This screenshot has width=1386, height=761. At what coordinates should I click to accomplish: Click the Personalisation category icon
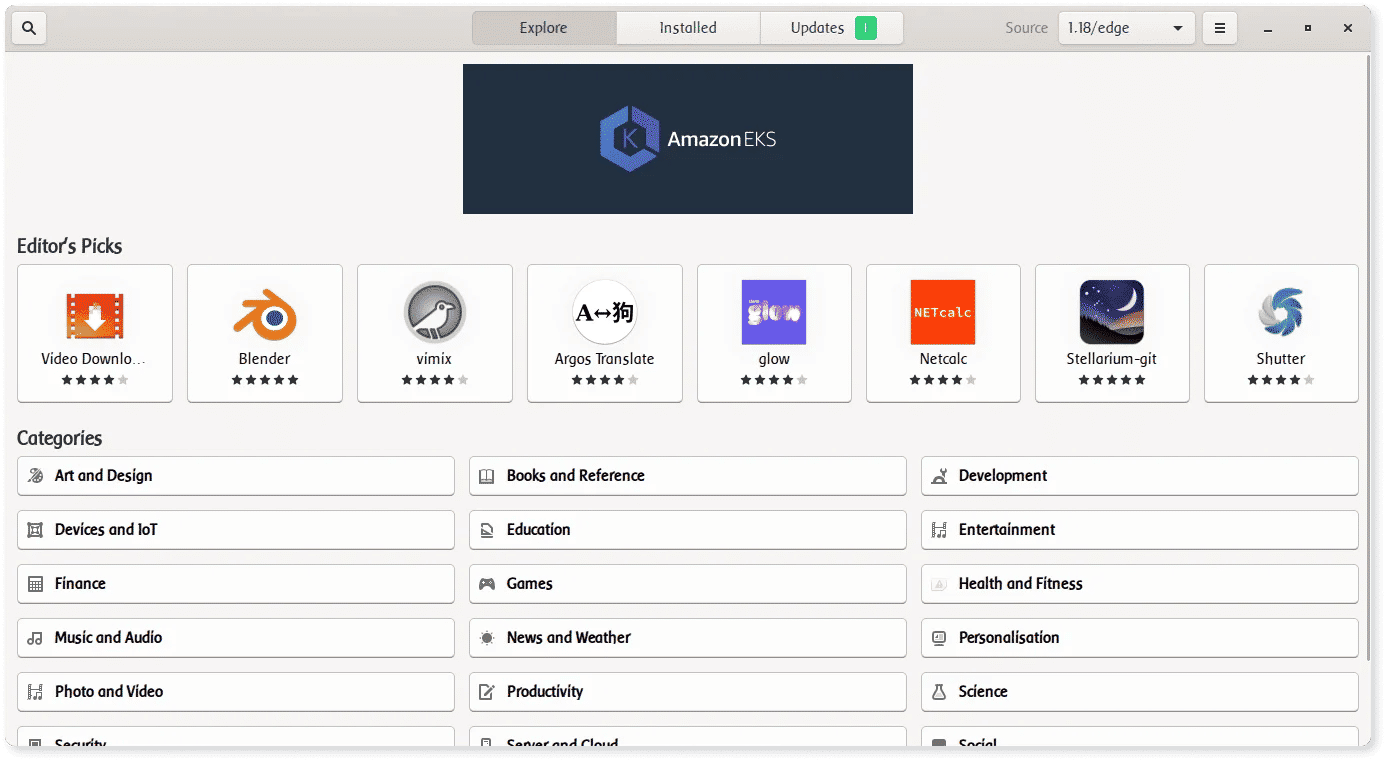coord(939,638)
